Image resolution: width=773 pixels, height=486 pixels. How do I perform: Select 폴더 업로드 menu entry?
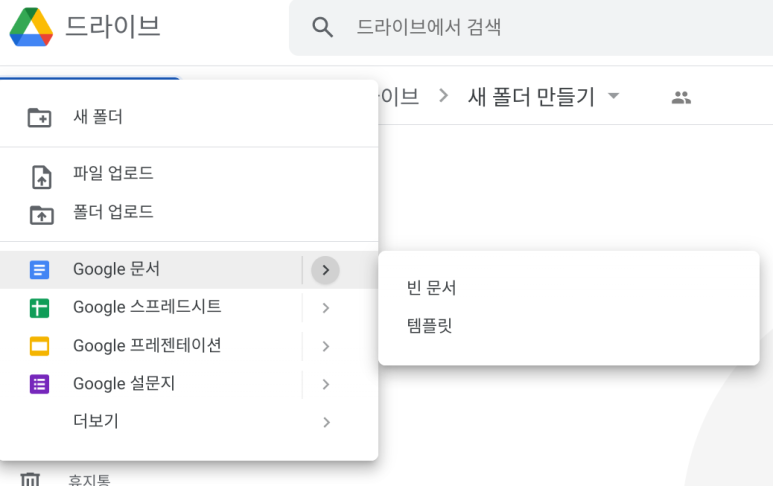coord(189,212)
